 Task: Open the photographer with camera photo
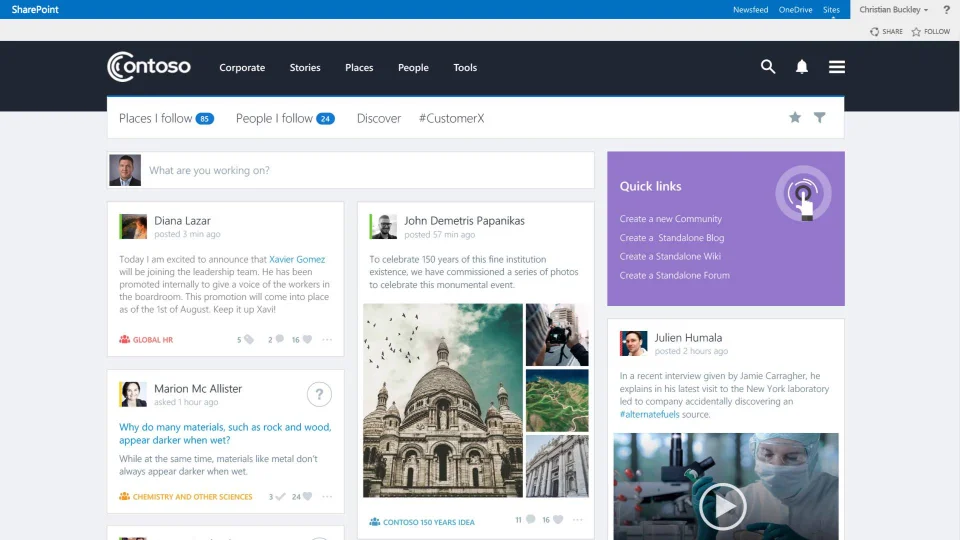pos(557,335)
